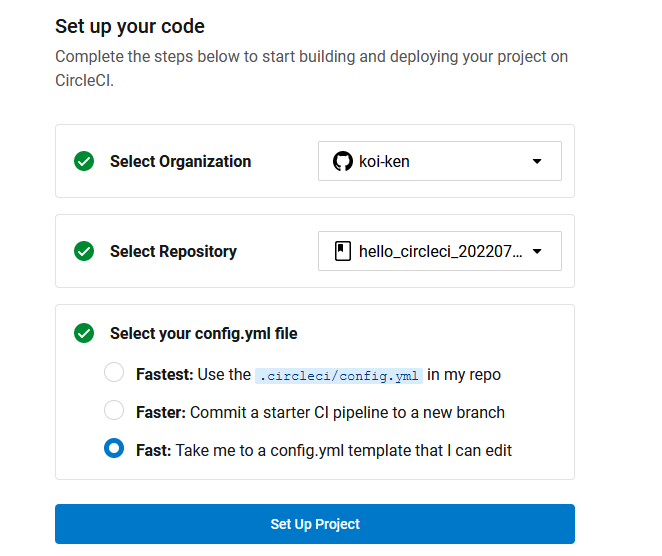This screenshot has height=556, width=662.
Task: Select the Faster starter pipeline radio option
Action: 114,410
